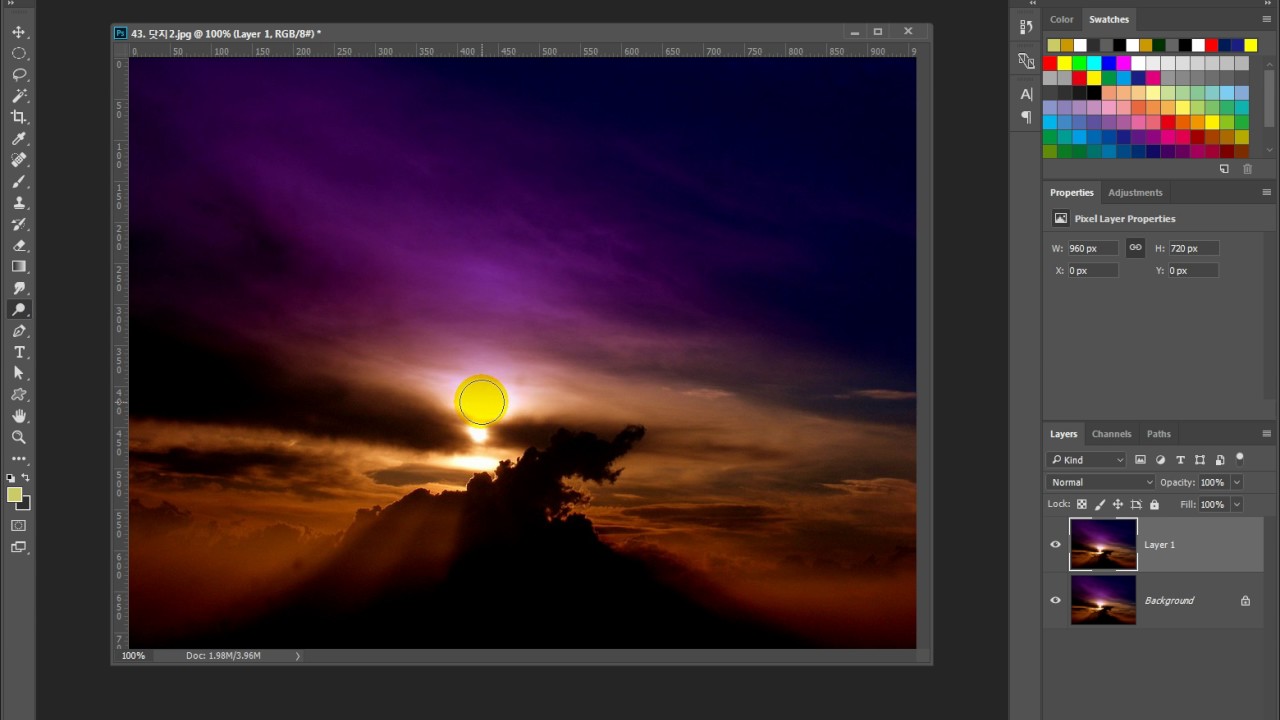Screen dimensions: 1280x720
Task: Toggle the smart objects filter
Action: [x=1220, y=460]
